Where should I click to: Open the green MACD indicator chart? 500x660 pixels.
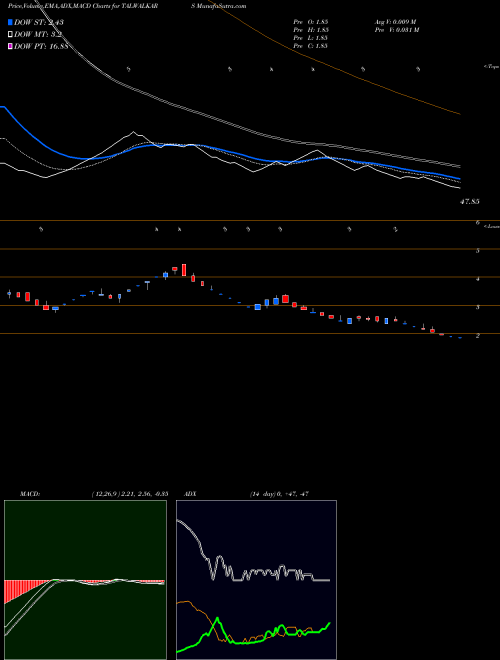click(85, 580)
